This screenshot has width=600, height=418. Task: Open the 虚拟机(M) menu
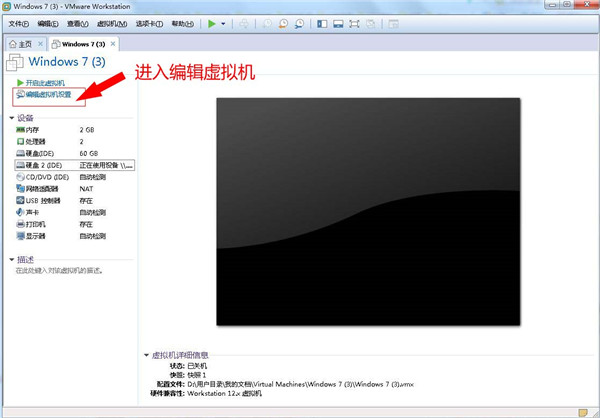pos(112,24)
